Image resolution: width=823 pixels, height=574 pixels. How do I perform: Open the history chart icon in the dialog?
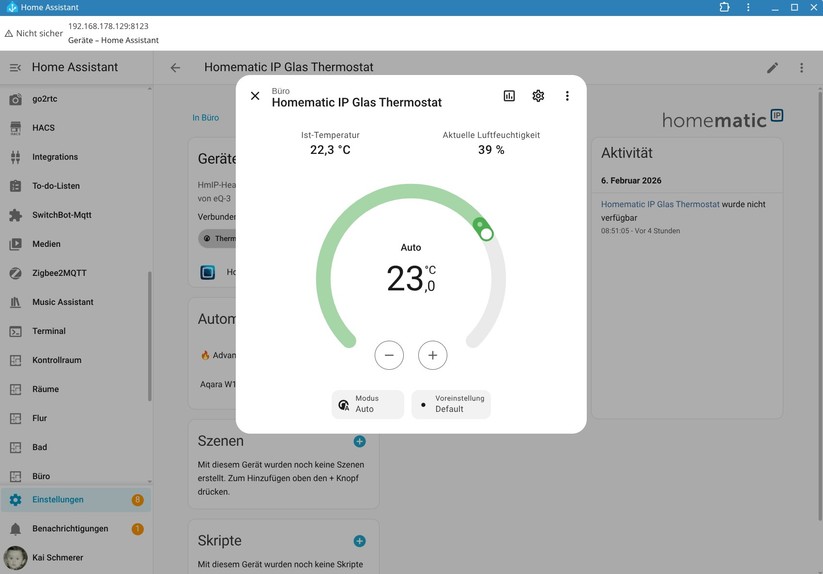coord(509,95)
